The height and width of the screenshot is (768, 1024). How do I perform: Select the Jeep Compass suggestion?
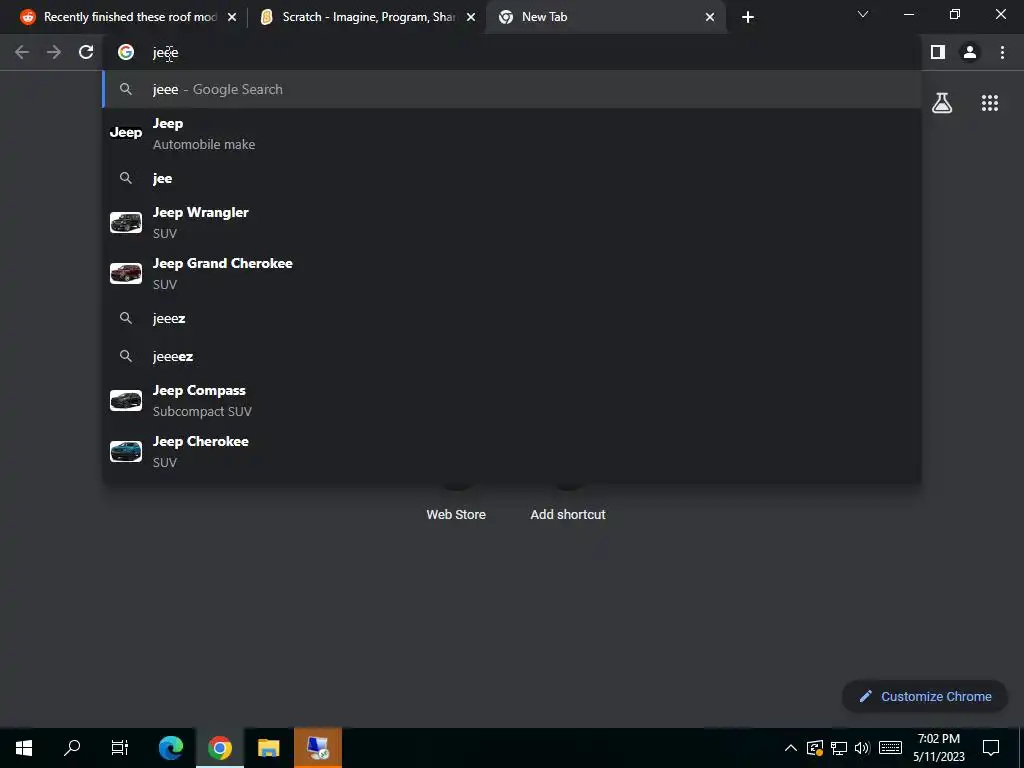(x=512, y=400)
